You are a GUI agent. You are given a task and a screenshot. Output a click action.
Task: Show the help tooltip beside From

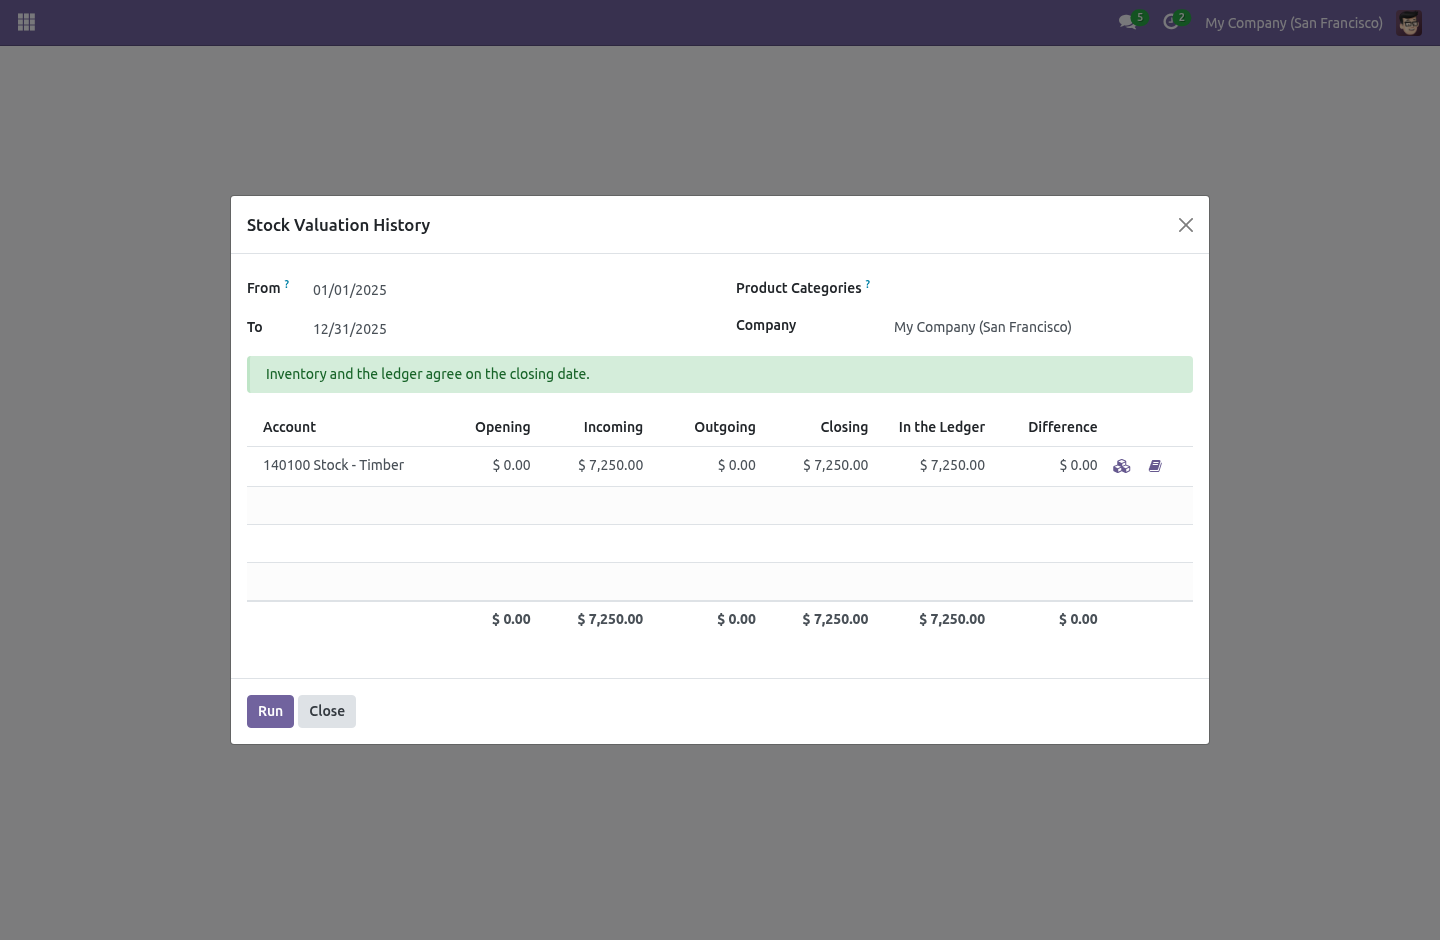pyautogui.click(x=287, y=284)
